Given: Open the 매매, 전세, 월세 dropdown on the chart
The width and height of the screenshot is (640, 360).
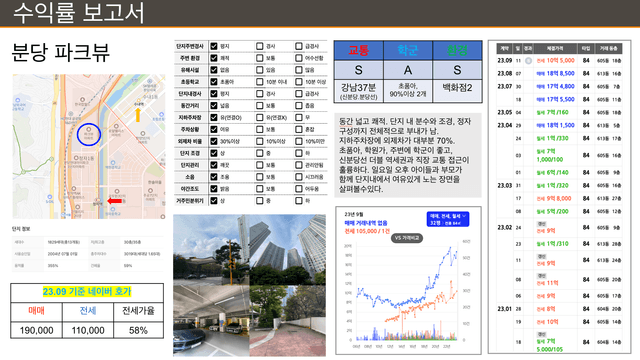Looking at the screenshot, I should [x=448, y=219].
